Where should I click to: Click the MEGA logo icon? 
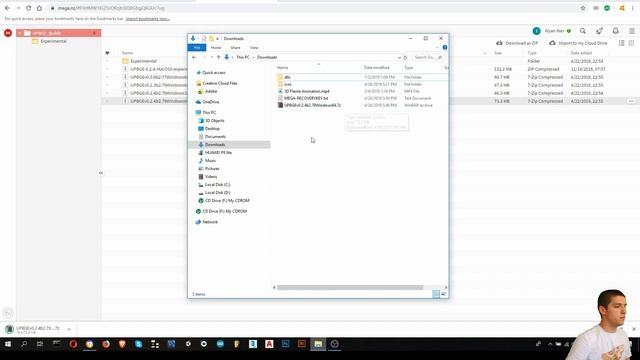click(8, 33)
